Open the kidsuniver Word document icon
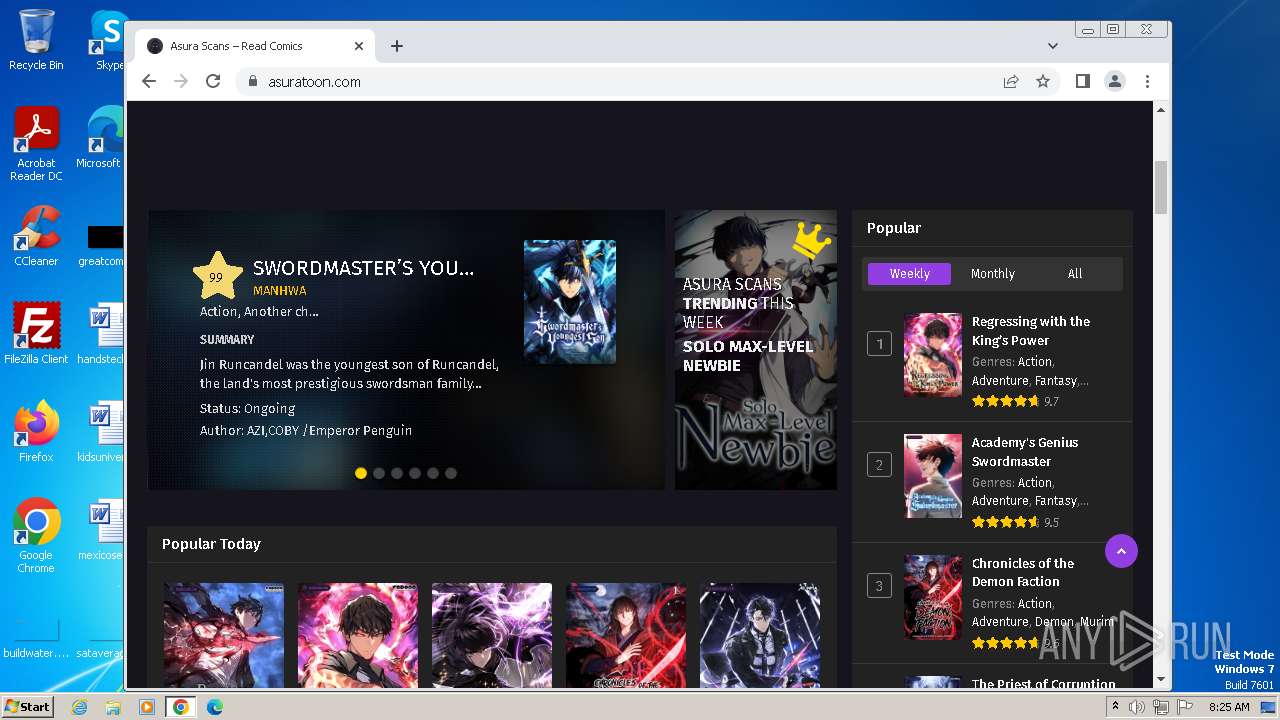Viewport: 1280px width, 720px height. [100, 432]
